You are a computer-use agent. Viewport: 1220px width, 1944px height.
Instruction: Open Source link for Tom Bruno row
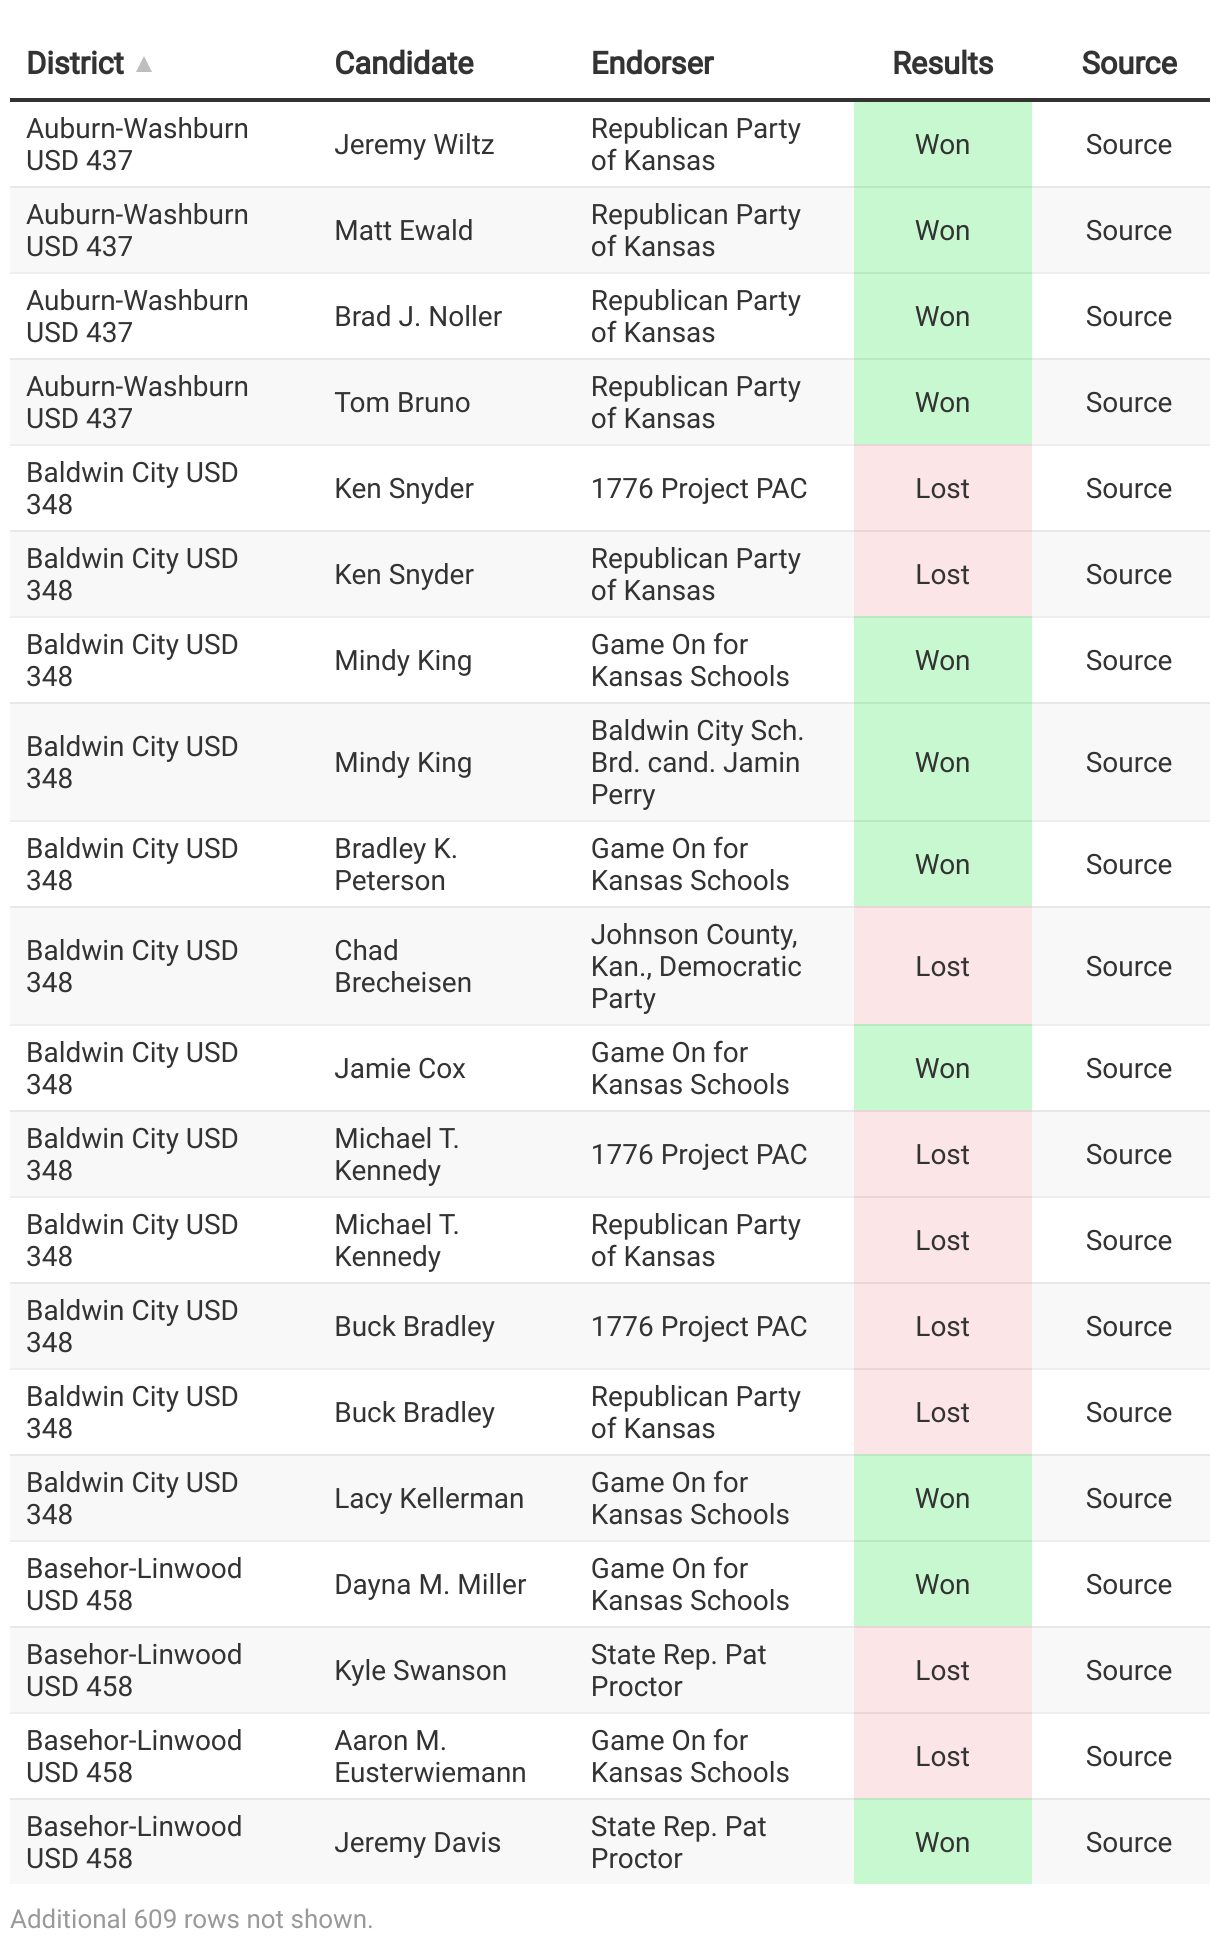1129,402
